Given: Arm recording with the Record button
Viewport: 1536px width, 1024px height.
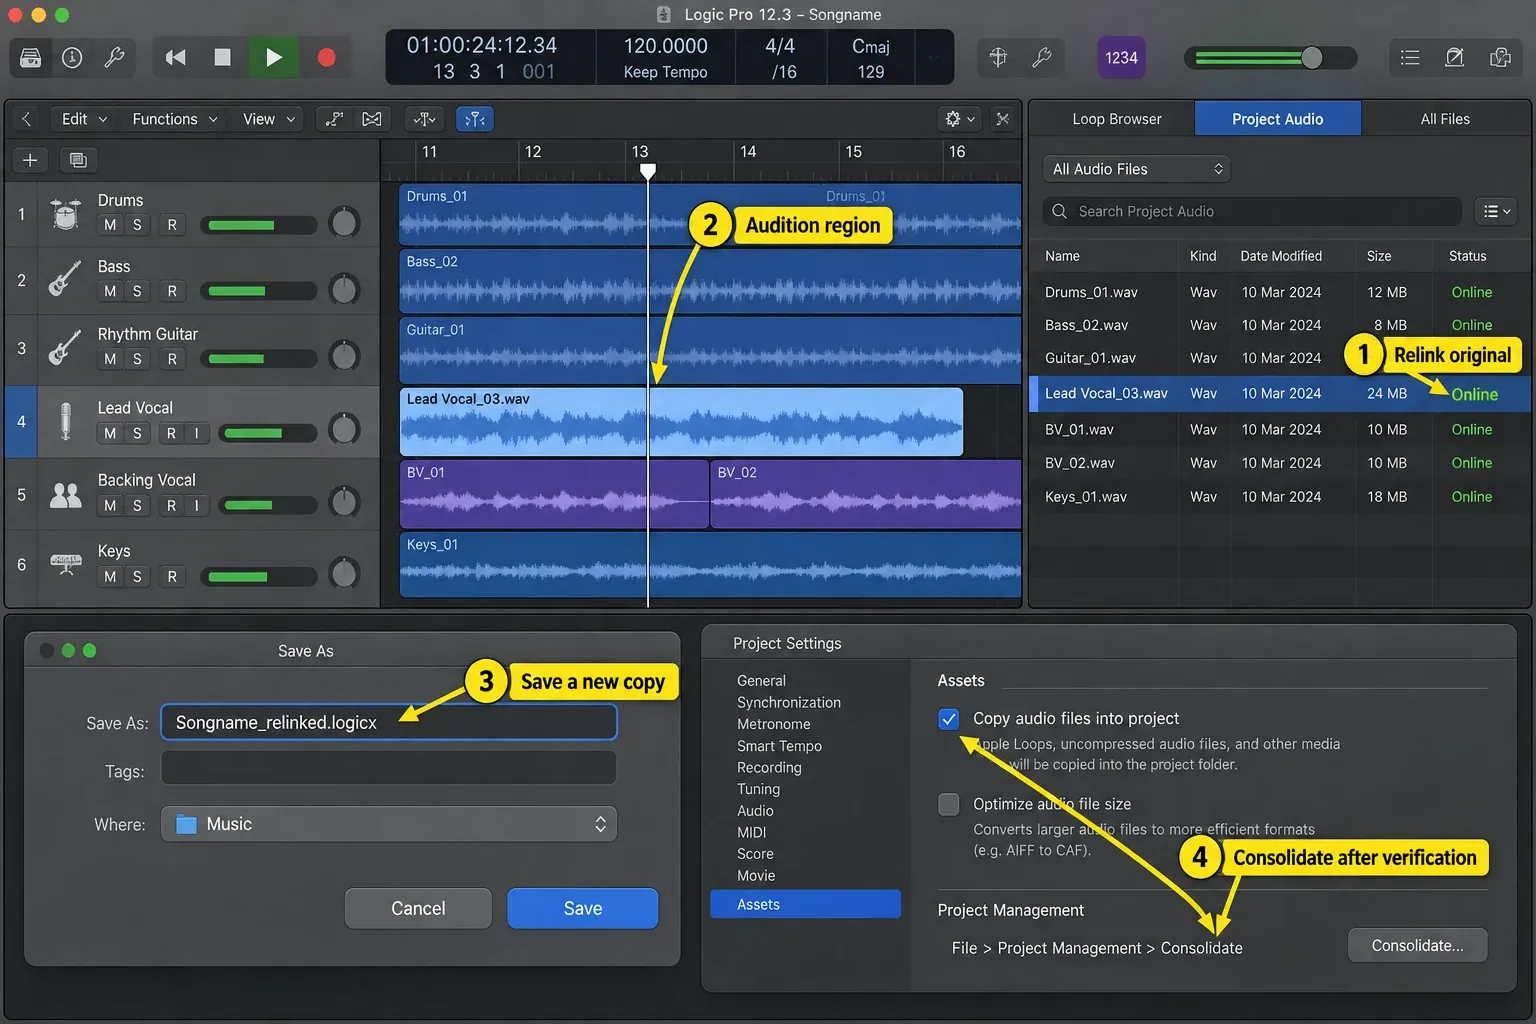Looking at the screenshot, I should tap(326, 58).
